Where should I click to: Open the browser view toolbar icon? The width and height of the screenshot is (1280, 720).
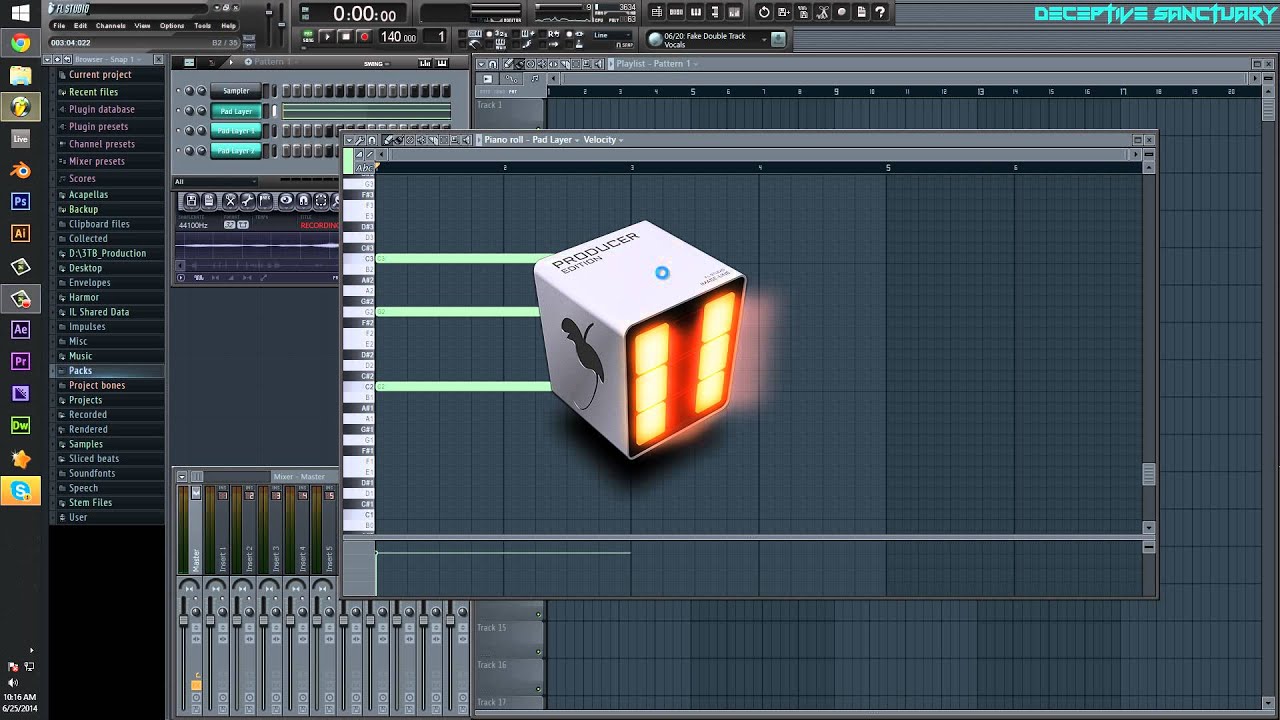[x=715, y=12]
